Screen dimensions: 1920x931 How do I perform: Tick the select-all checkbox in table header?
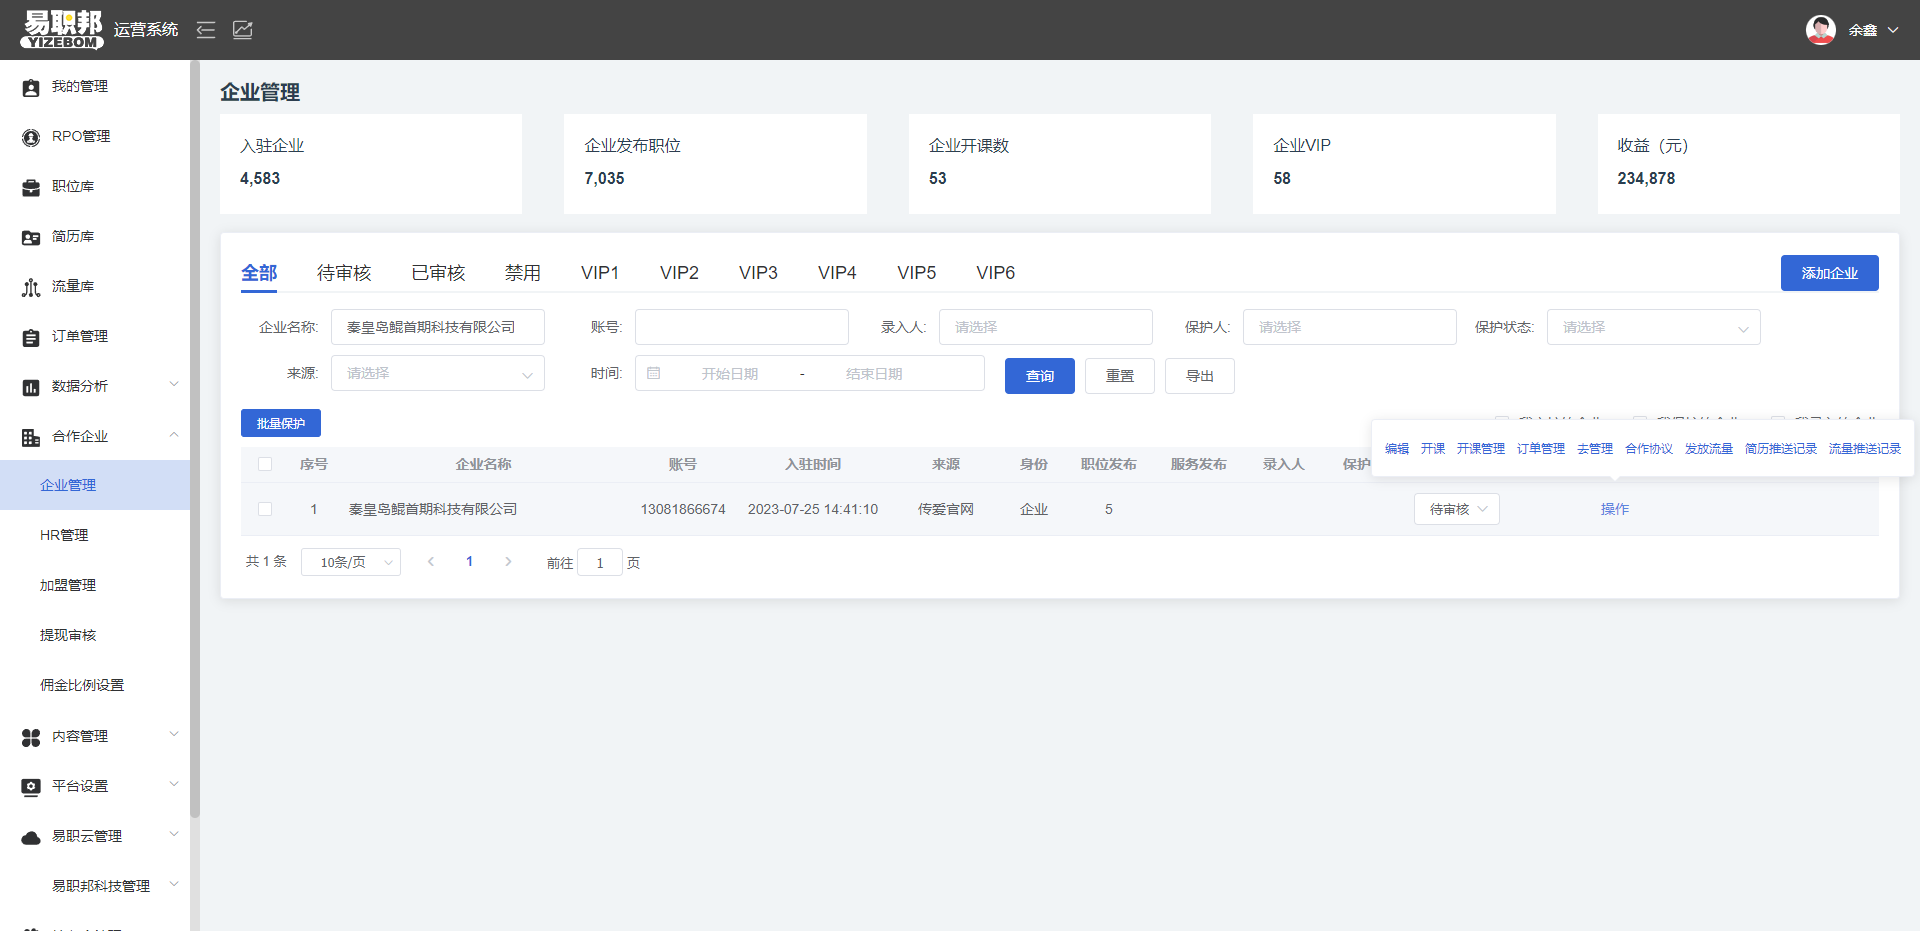(x=265, y=464)
